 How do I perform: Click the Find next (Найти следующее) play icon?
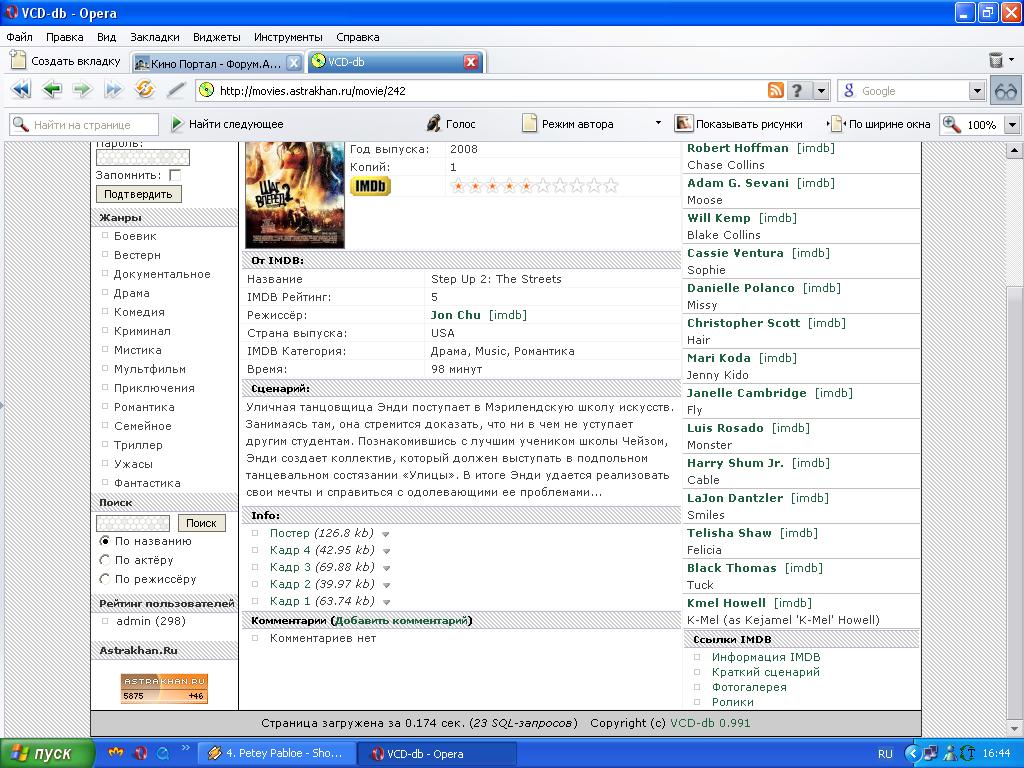[x=176, y=123]
